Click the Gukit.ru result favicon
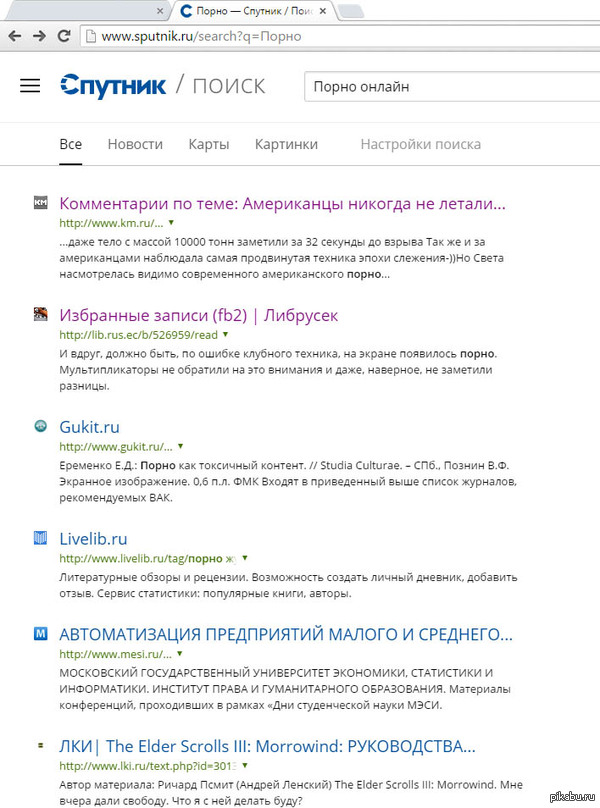The width and height of the screenshot is (600, 808). [x=40, y=426]
